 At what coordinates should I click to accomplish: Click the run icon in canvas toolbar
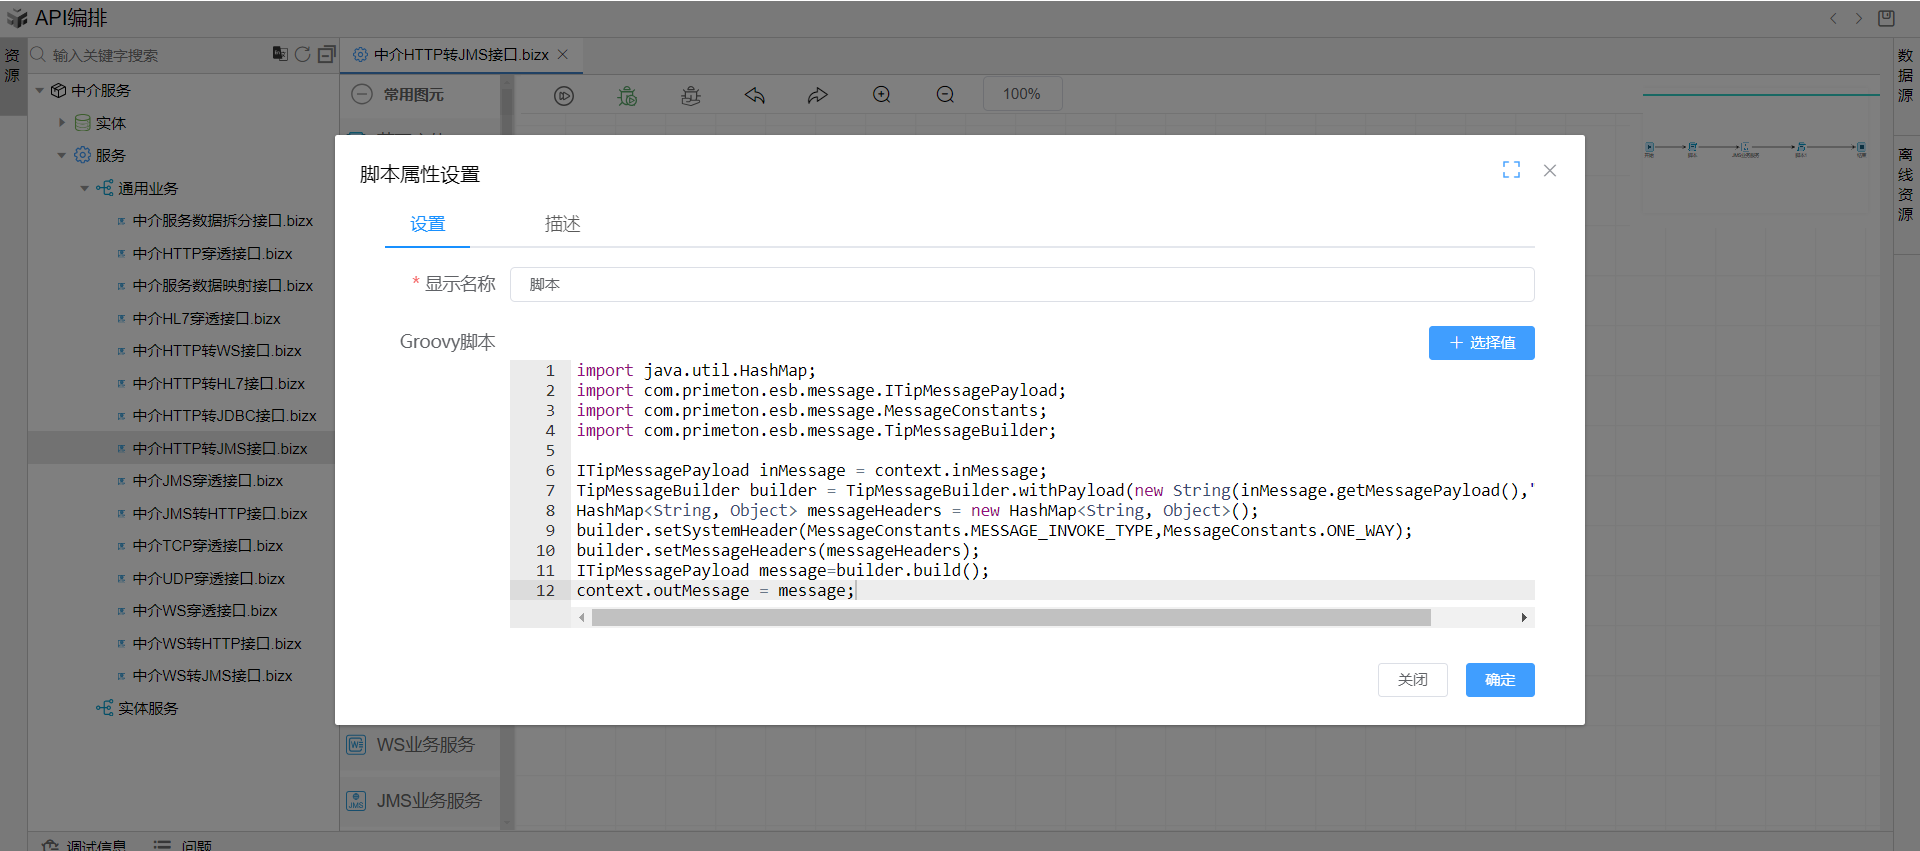pos(564,95)
